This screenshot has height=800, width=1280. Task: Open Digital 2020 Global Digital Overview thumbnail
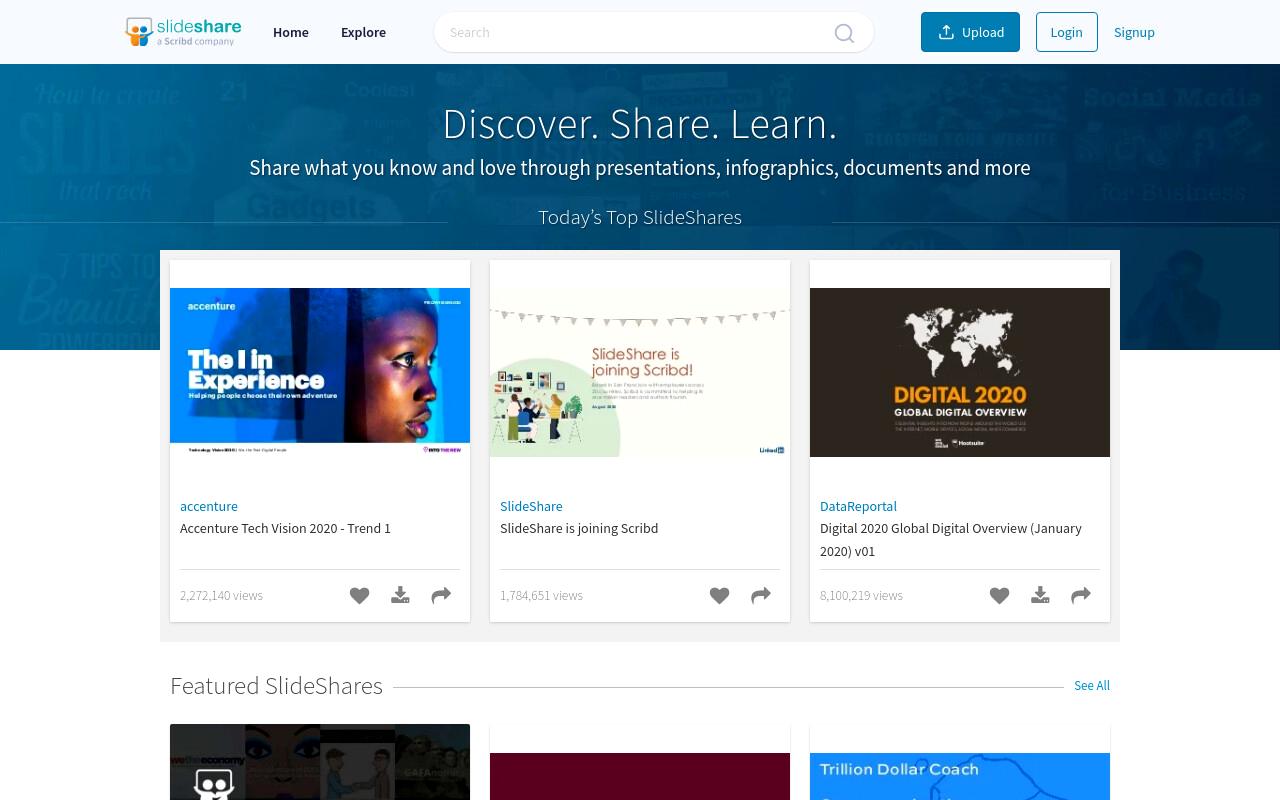960,372
